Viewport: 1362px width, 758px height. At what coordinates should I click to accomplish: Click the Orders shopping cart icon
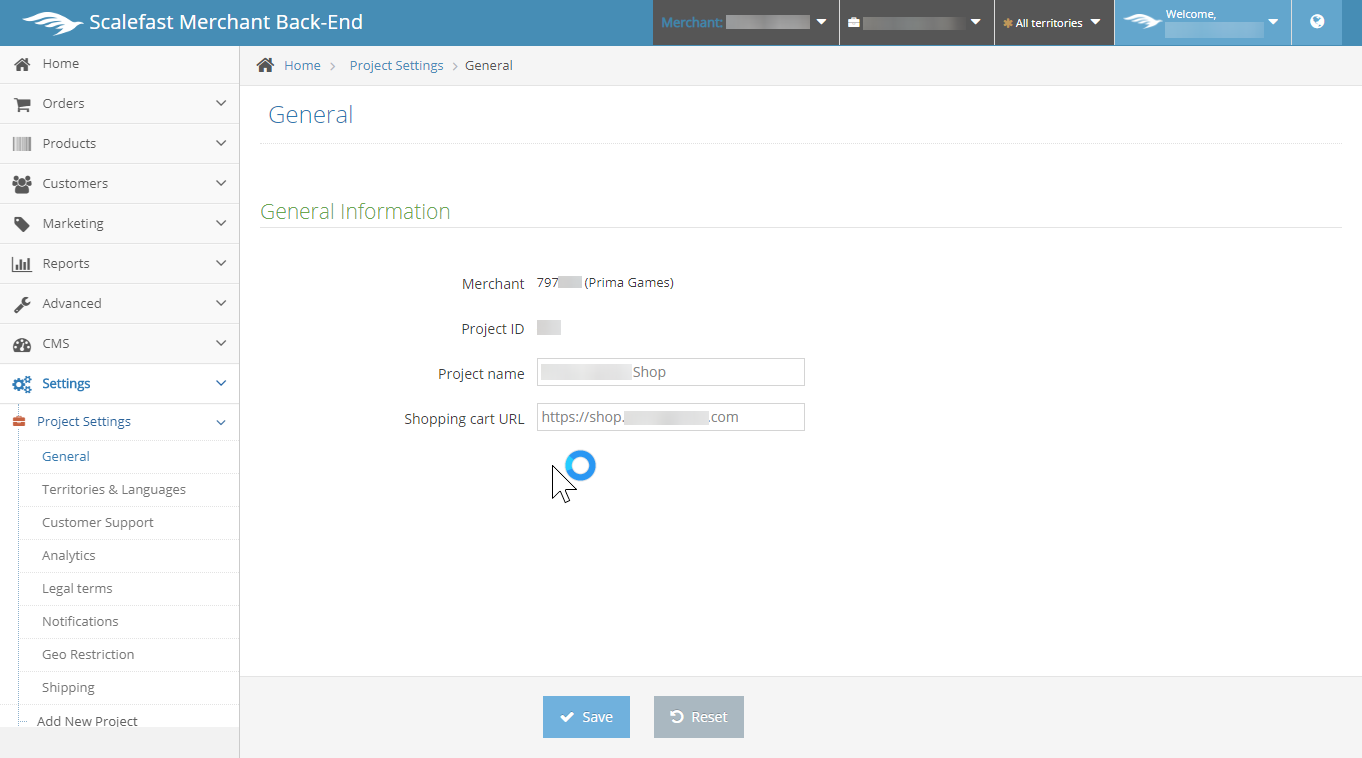point(21,104)
